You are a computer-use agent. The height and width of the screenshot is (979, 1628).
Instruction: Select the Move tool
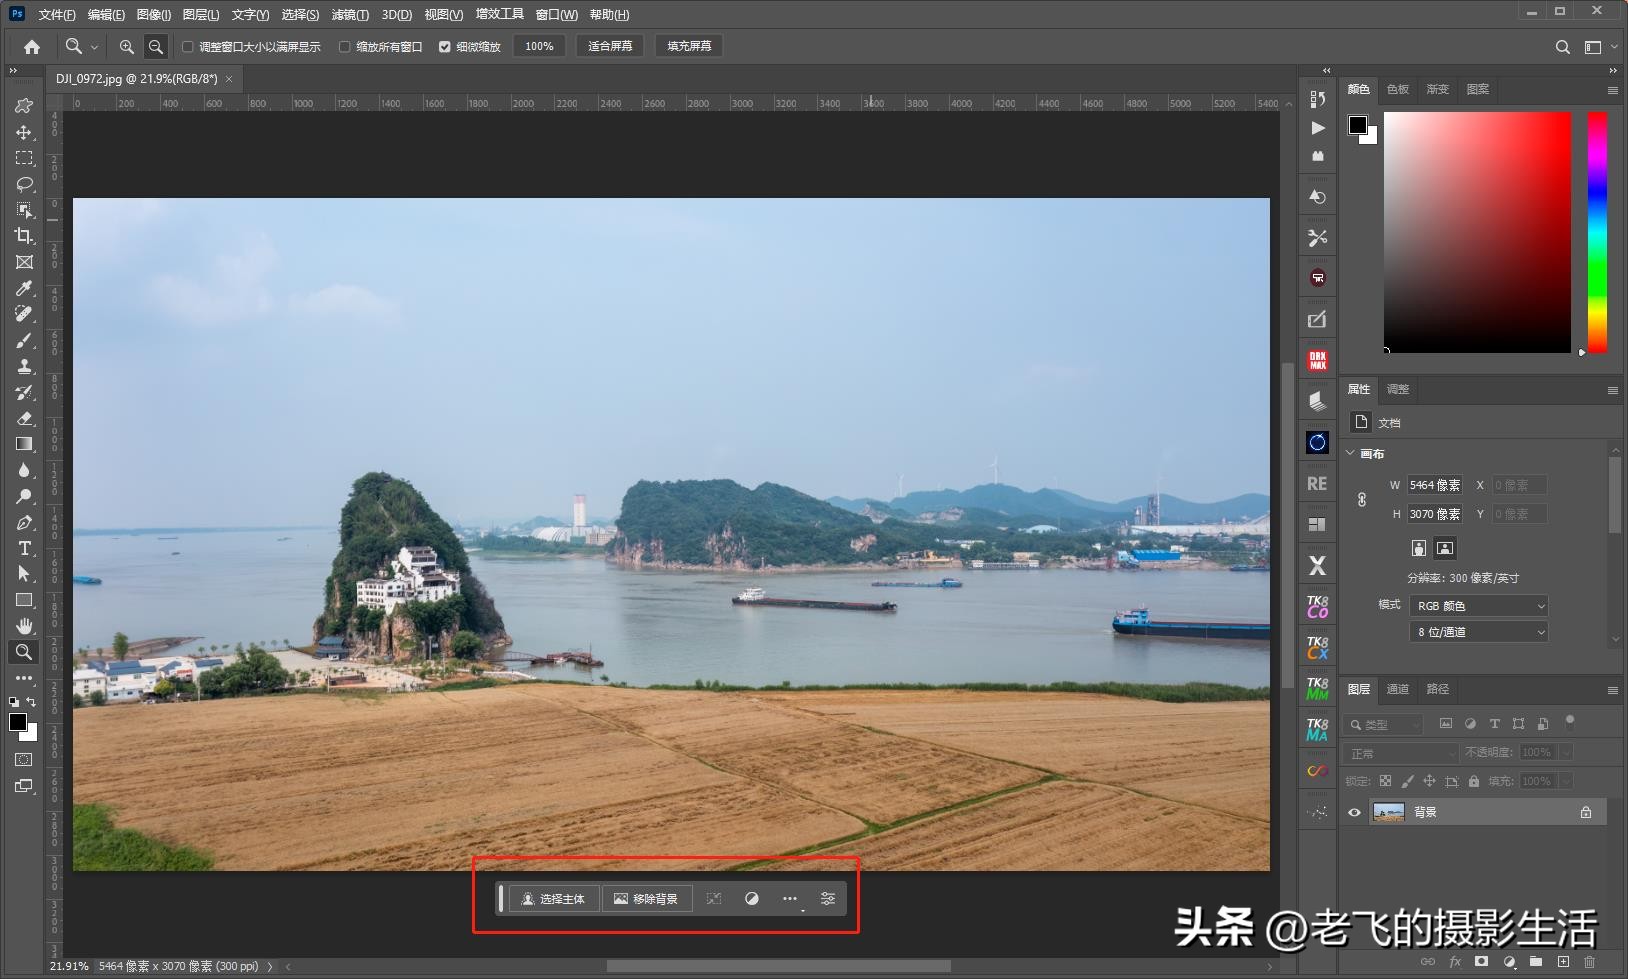[24, 132]
